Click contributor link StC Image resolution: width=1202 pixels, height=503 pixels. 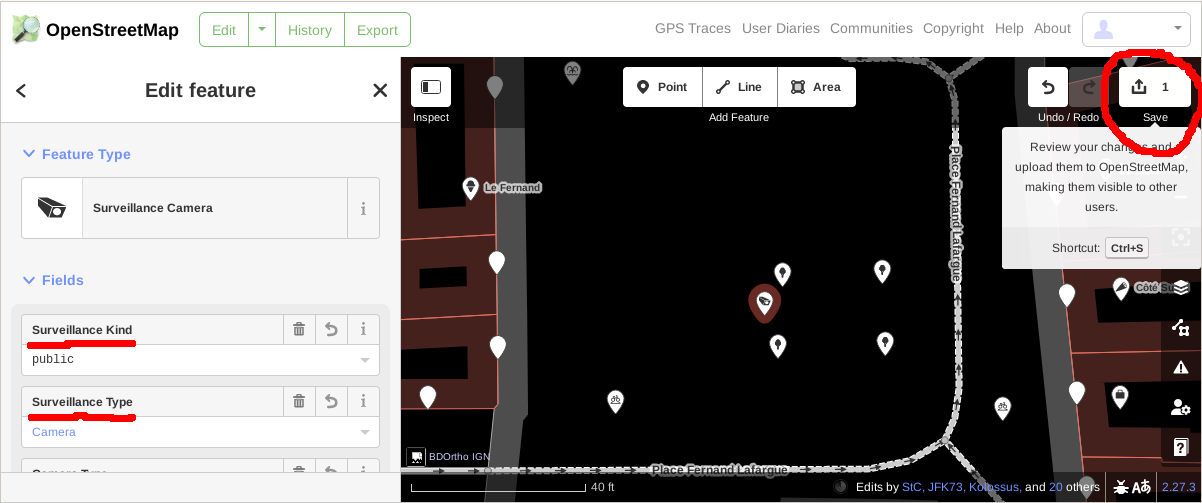pyautogui.click(x=912, y=487)
